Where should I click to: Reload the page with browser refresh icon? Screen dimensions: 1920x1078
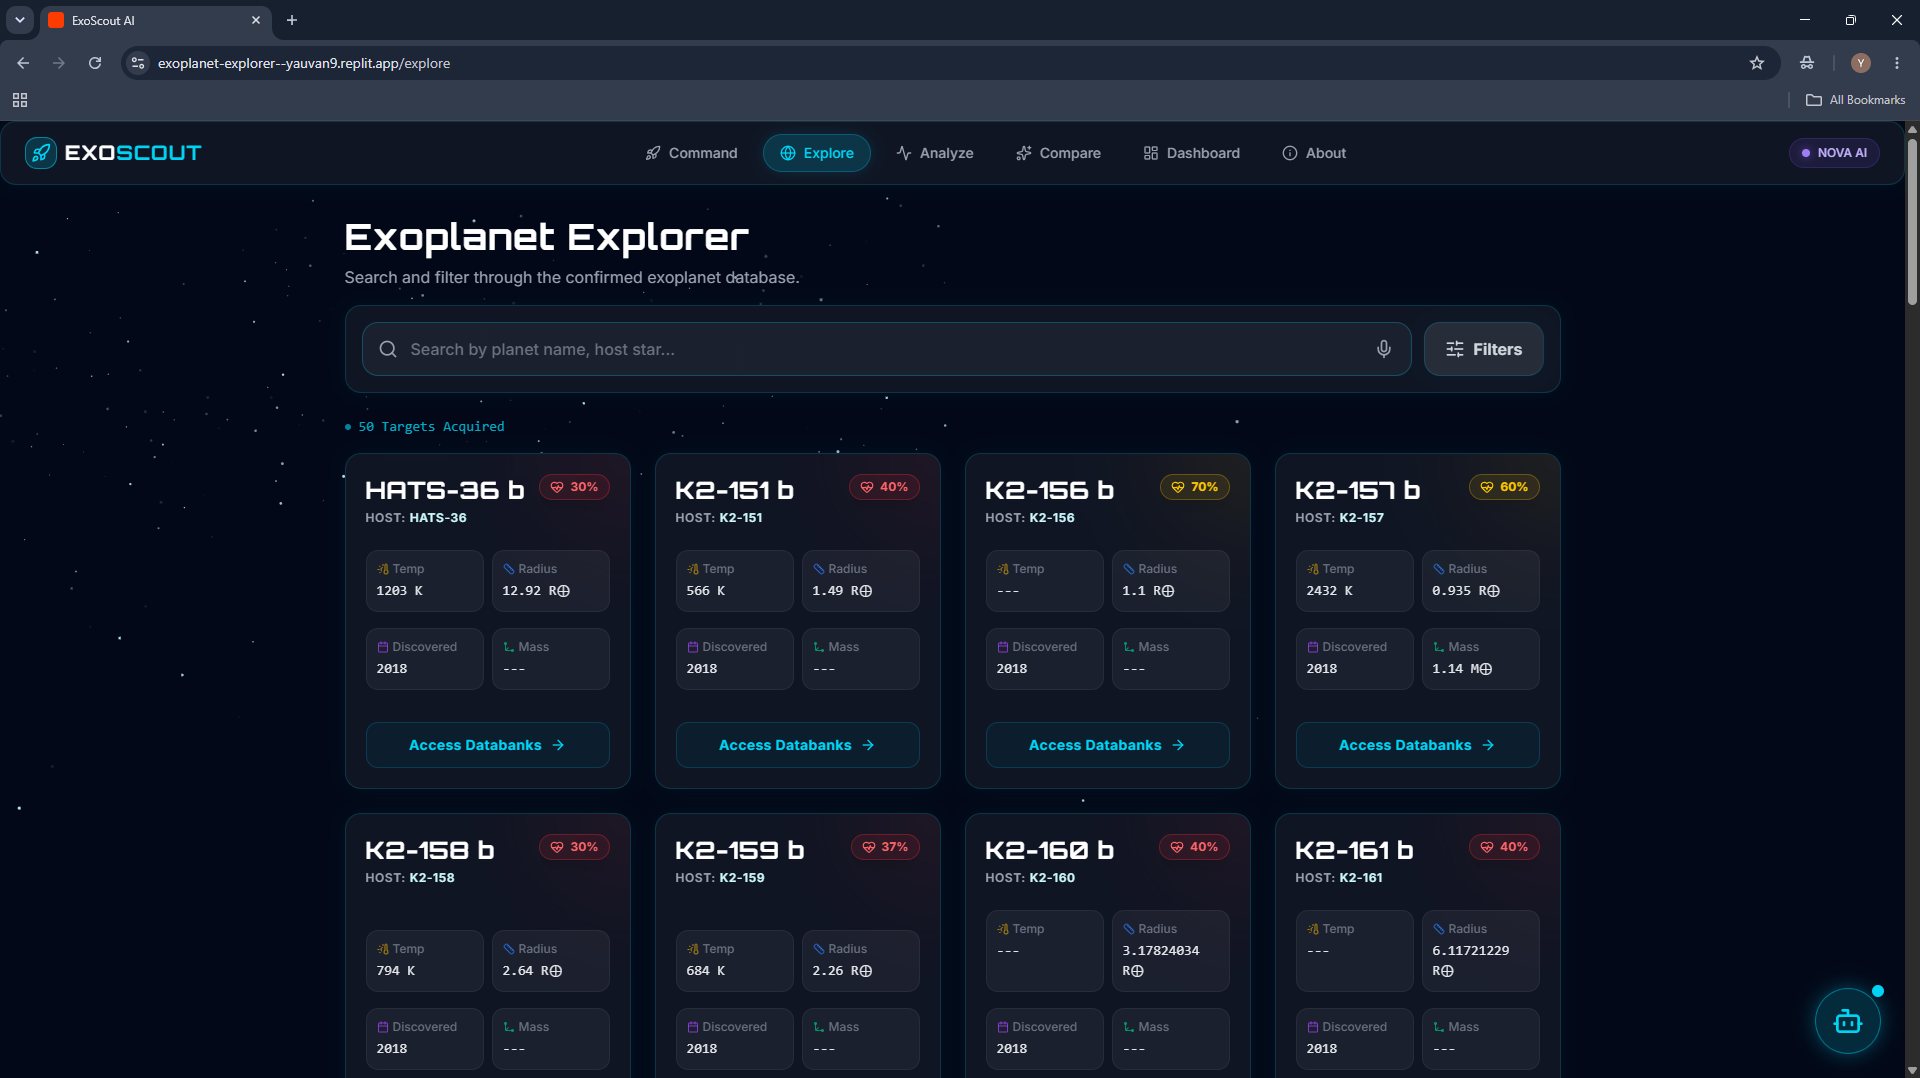pyautogui.click(x=95, y=63)
